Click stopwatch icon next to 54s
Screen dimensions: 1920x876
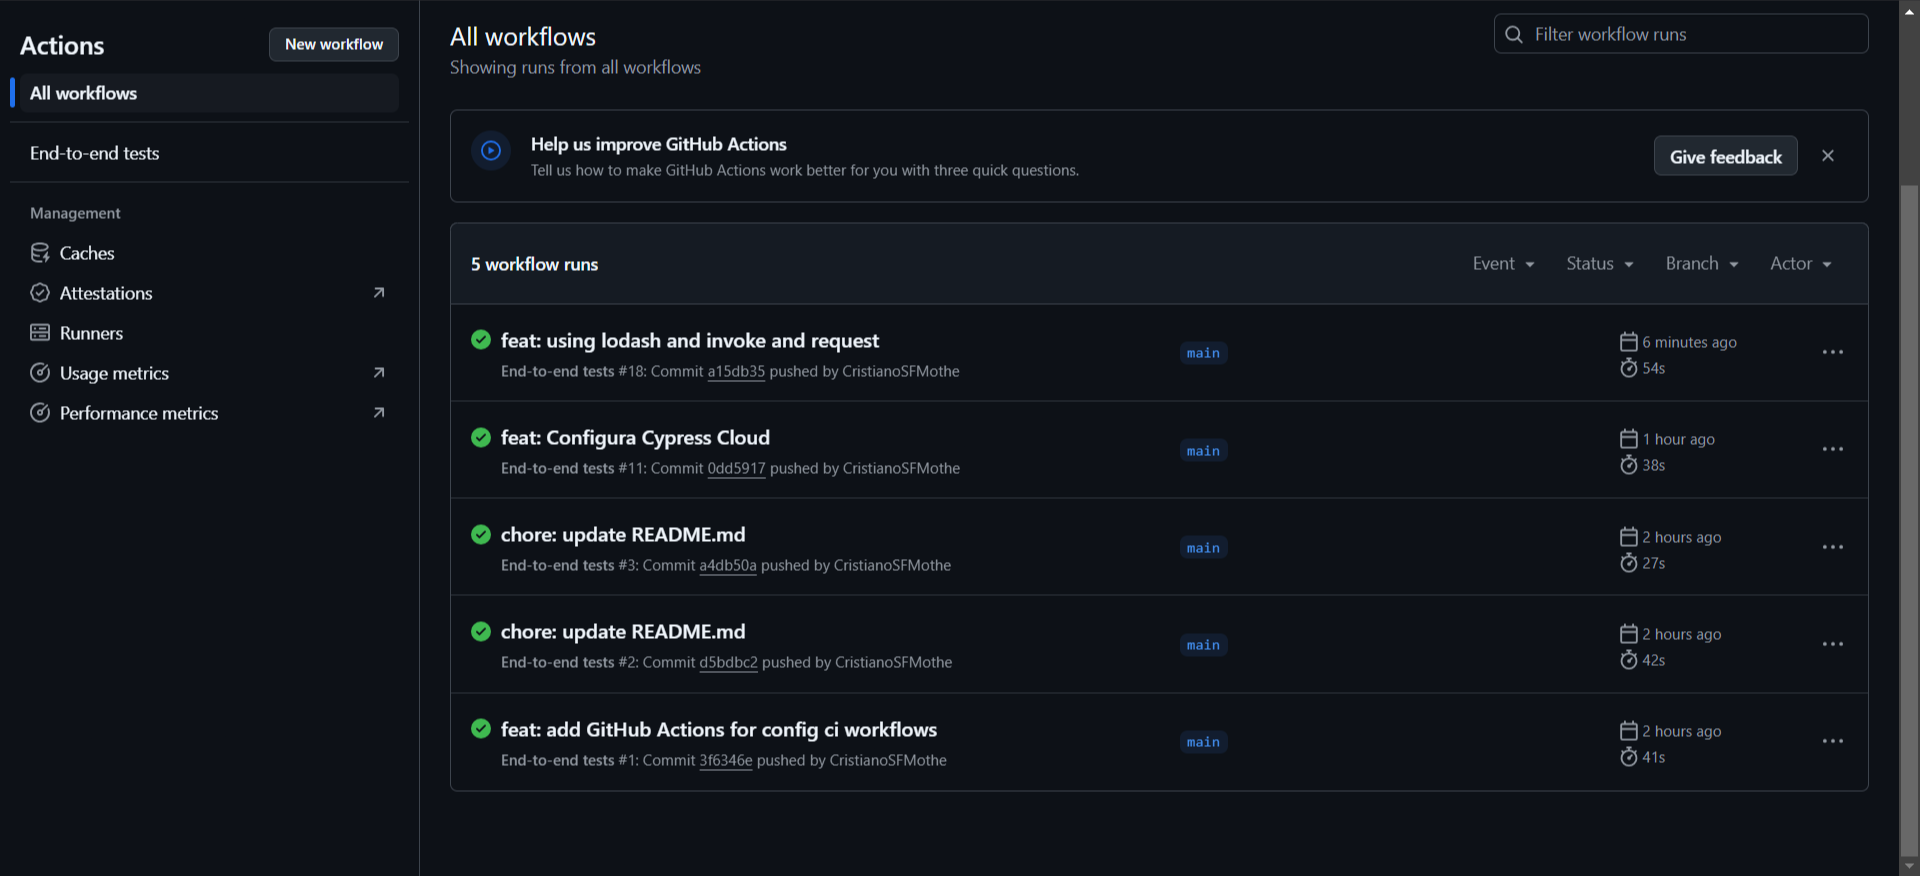(1629, 368)
